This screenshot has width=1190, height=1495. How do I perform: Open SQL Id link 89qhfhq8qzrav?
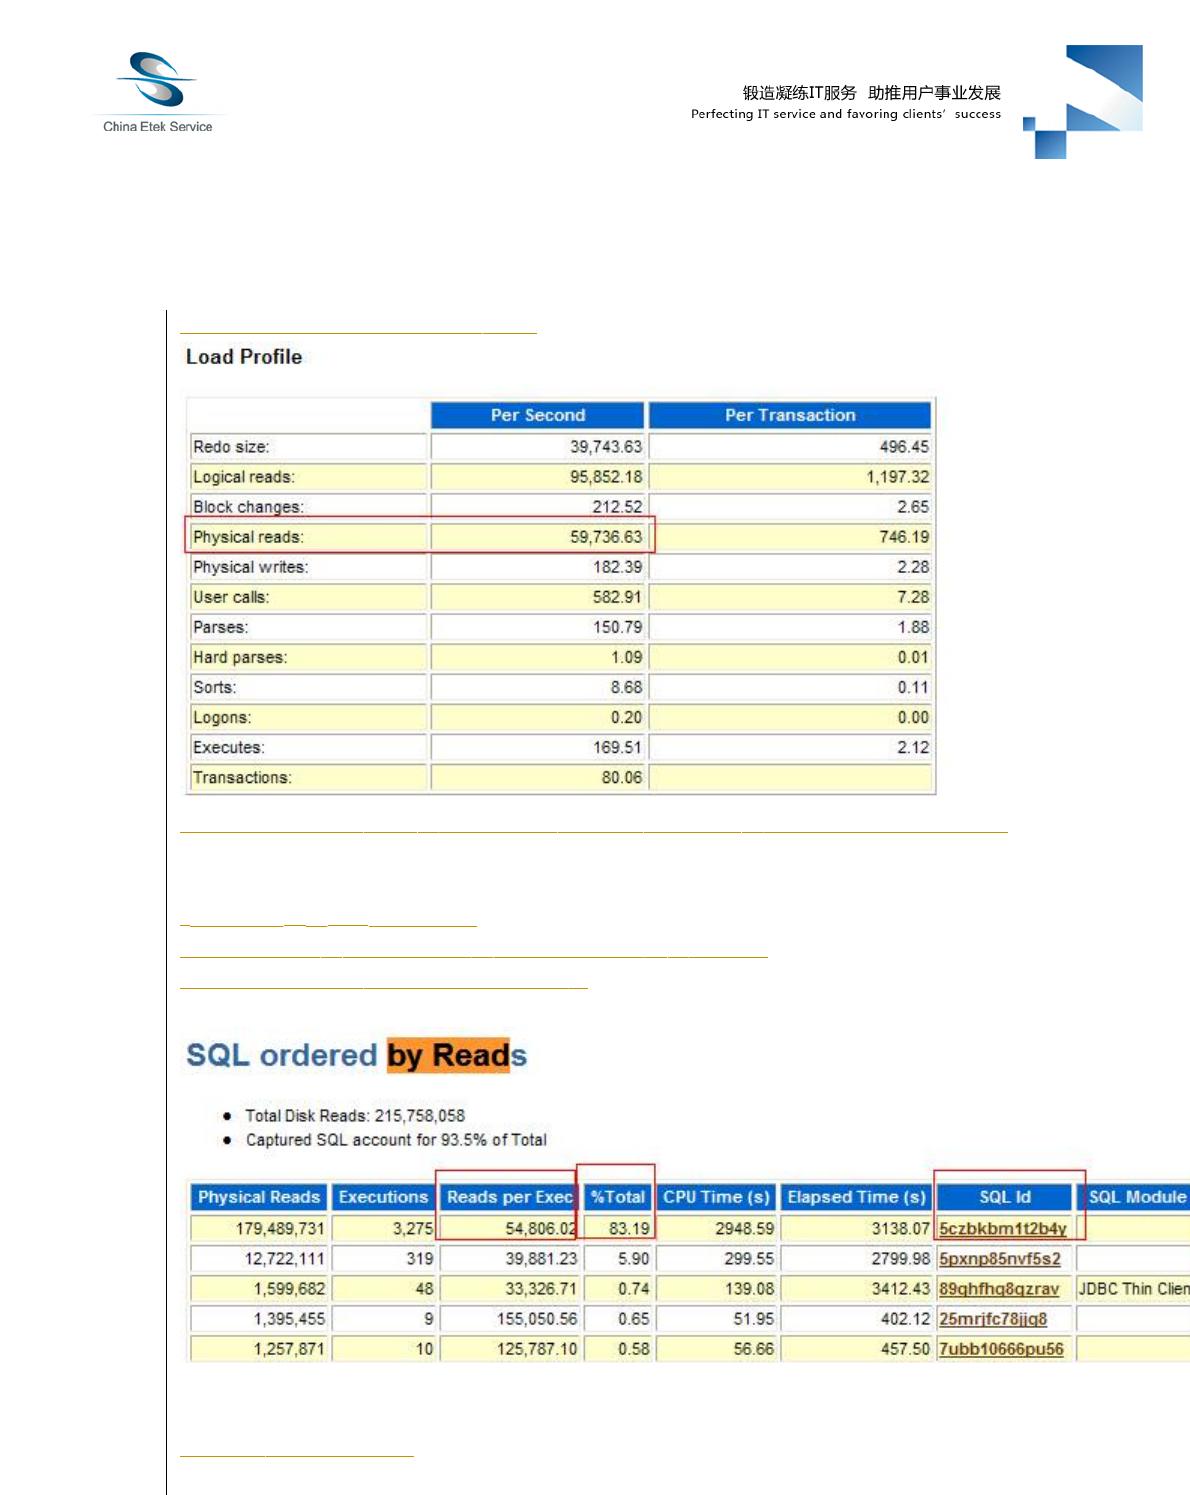click(999, 1288)
